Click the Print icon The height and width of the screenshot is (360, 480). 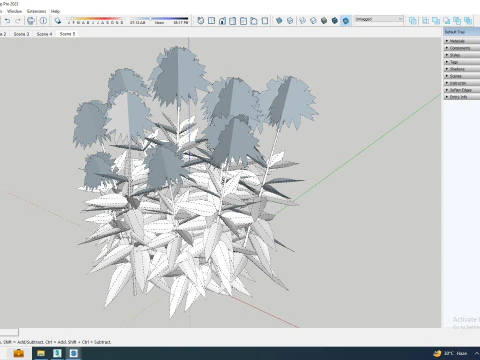pyautogui.click(x=31, y=21)
